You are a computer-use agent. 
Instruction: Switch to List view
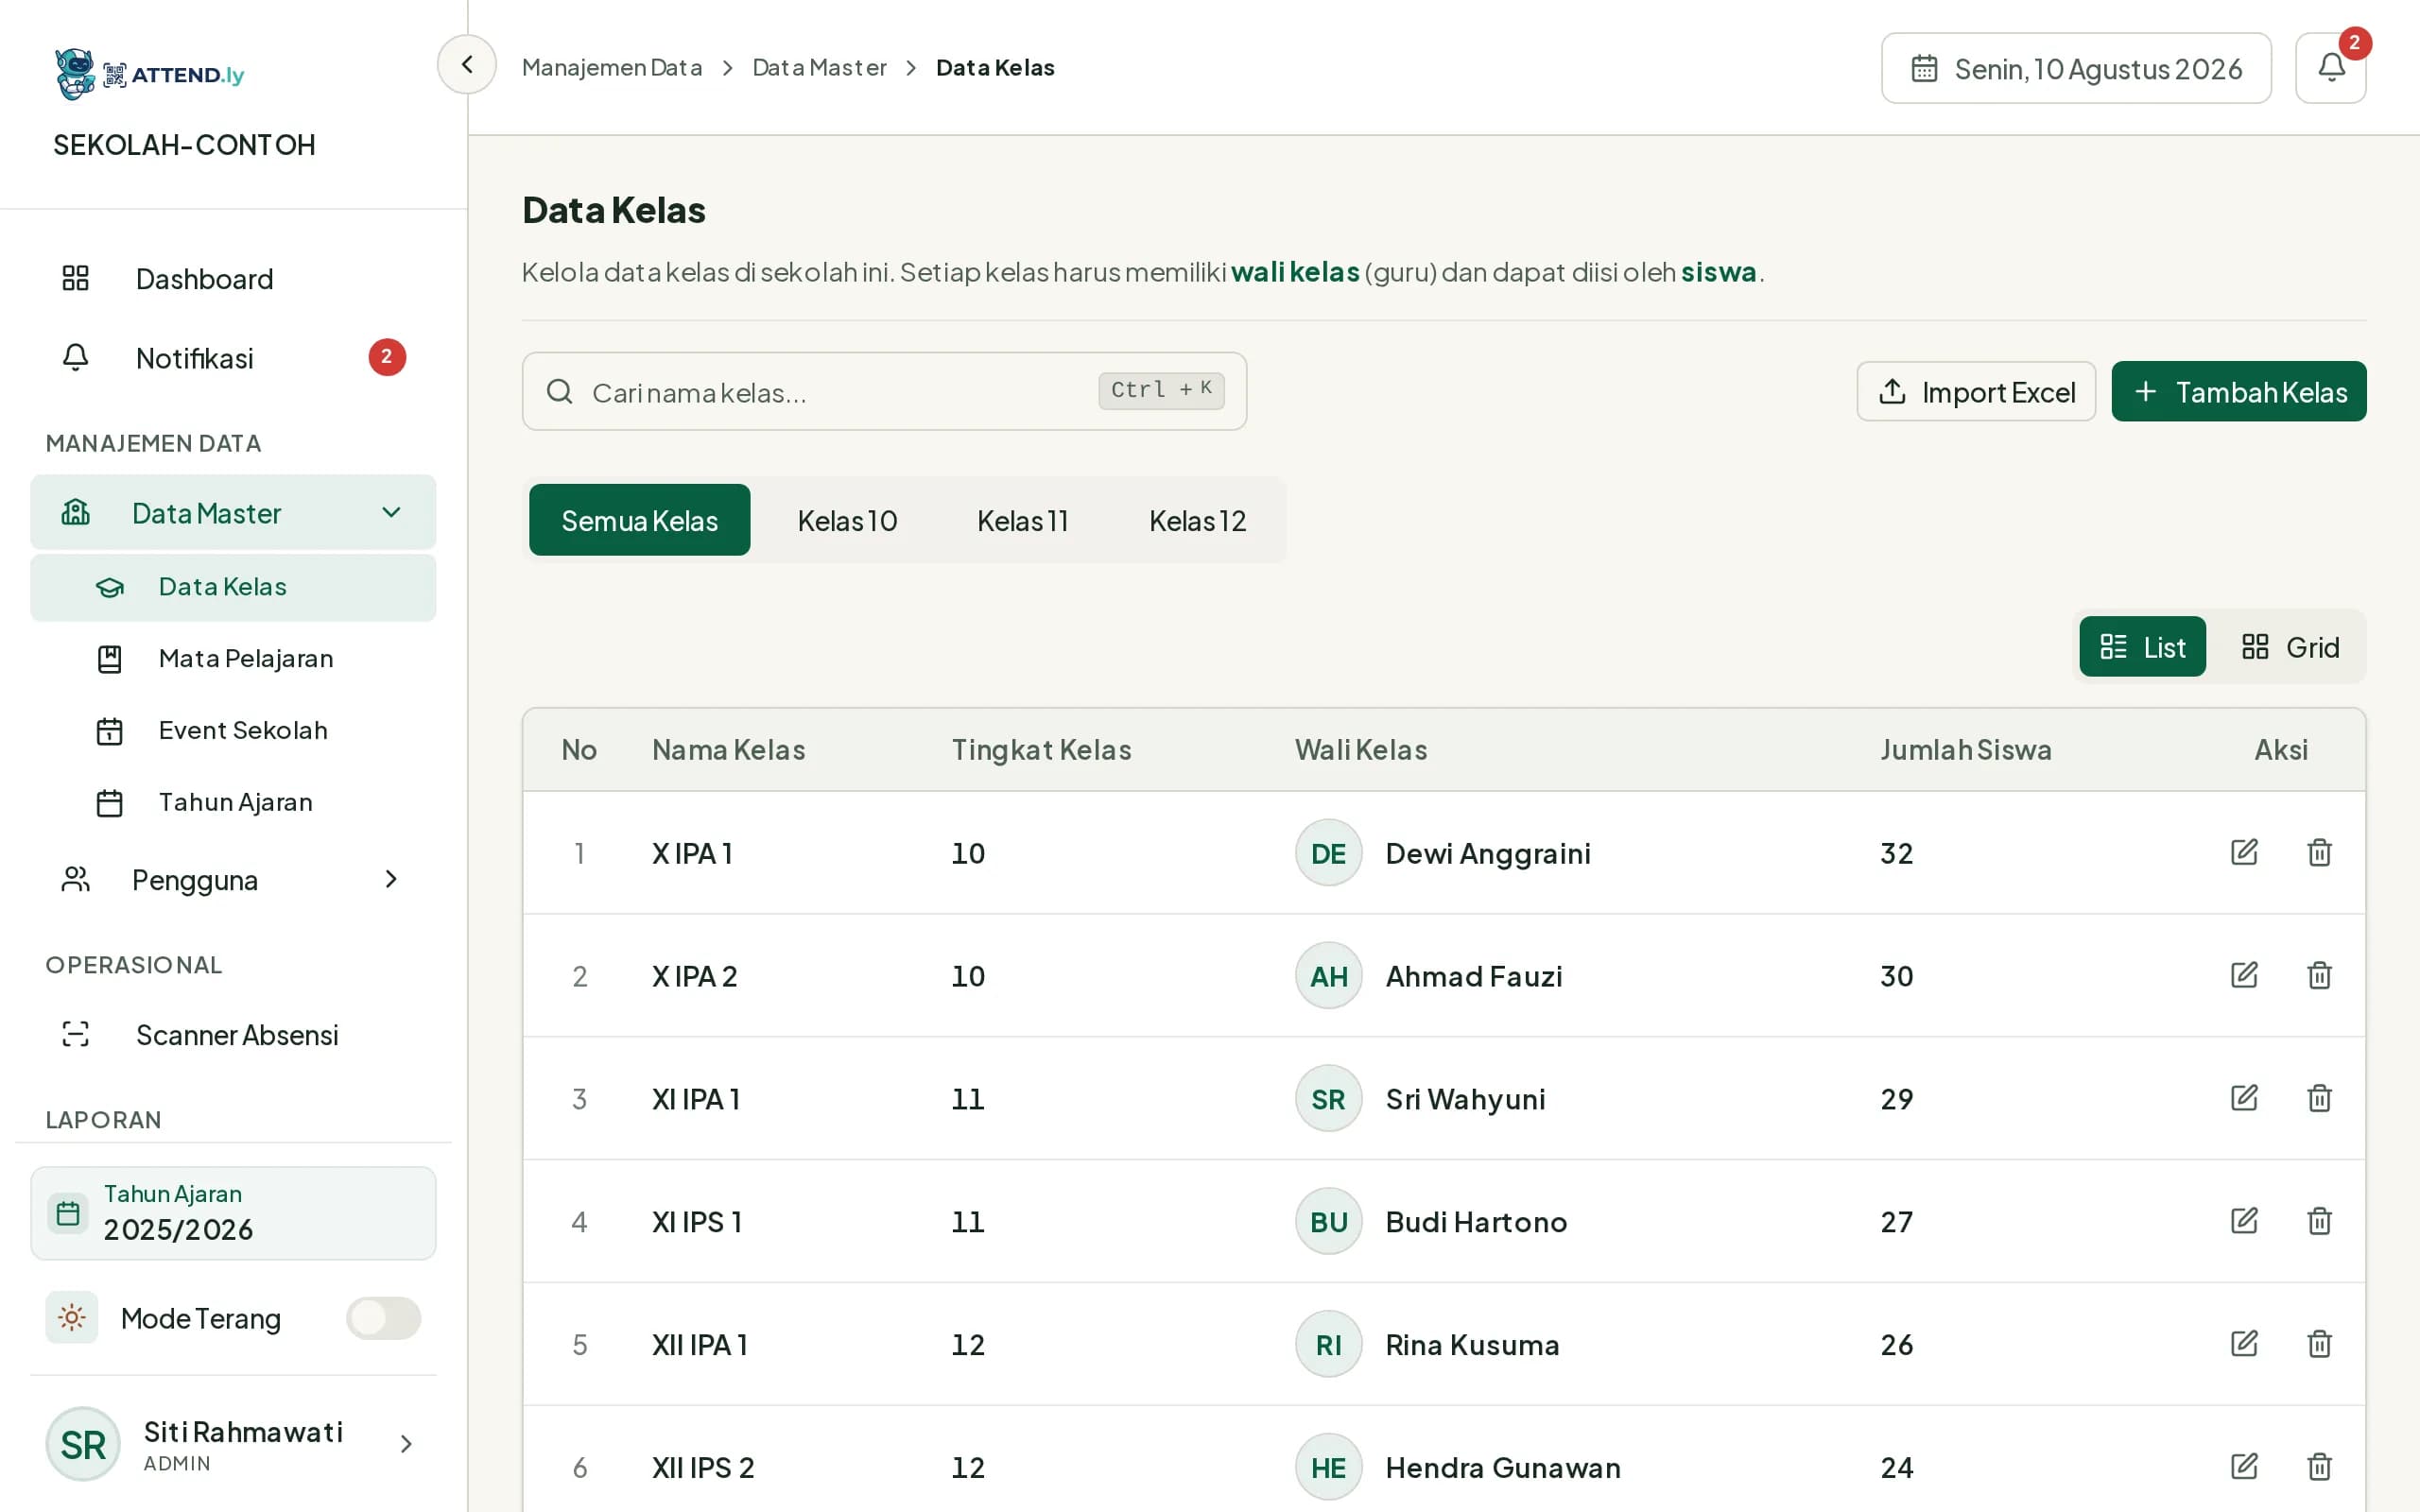pyautogui.click(x=2142, y=647)
